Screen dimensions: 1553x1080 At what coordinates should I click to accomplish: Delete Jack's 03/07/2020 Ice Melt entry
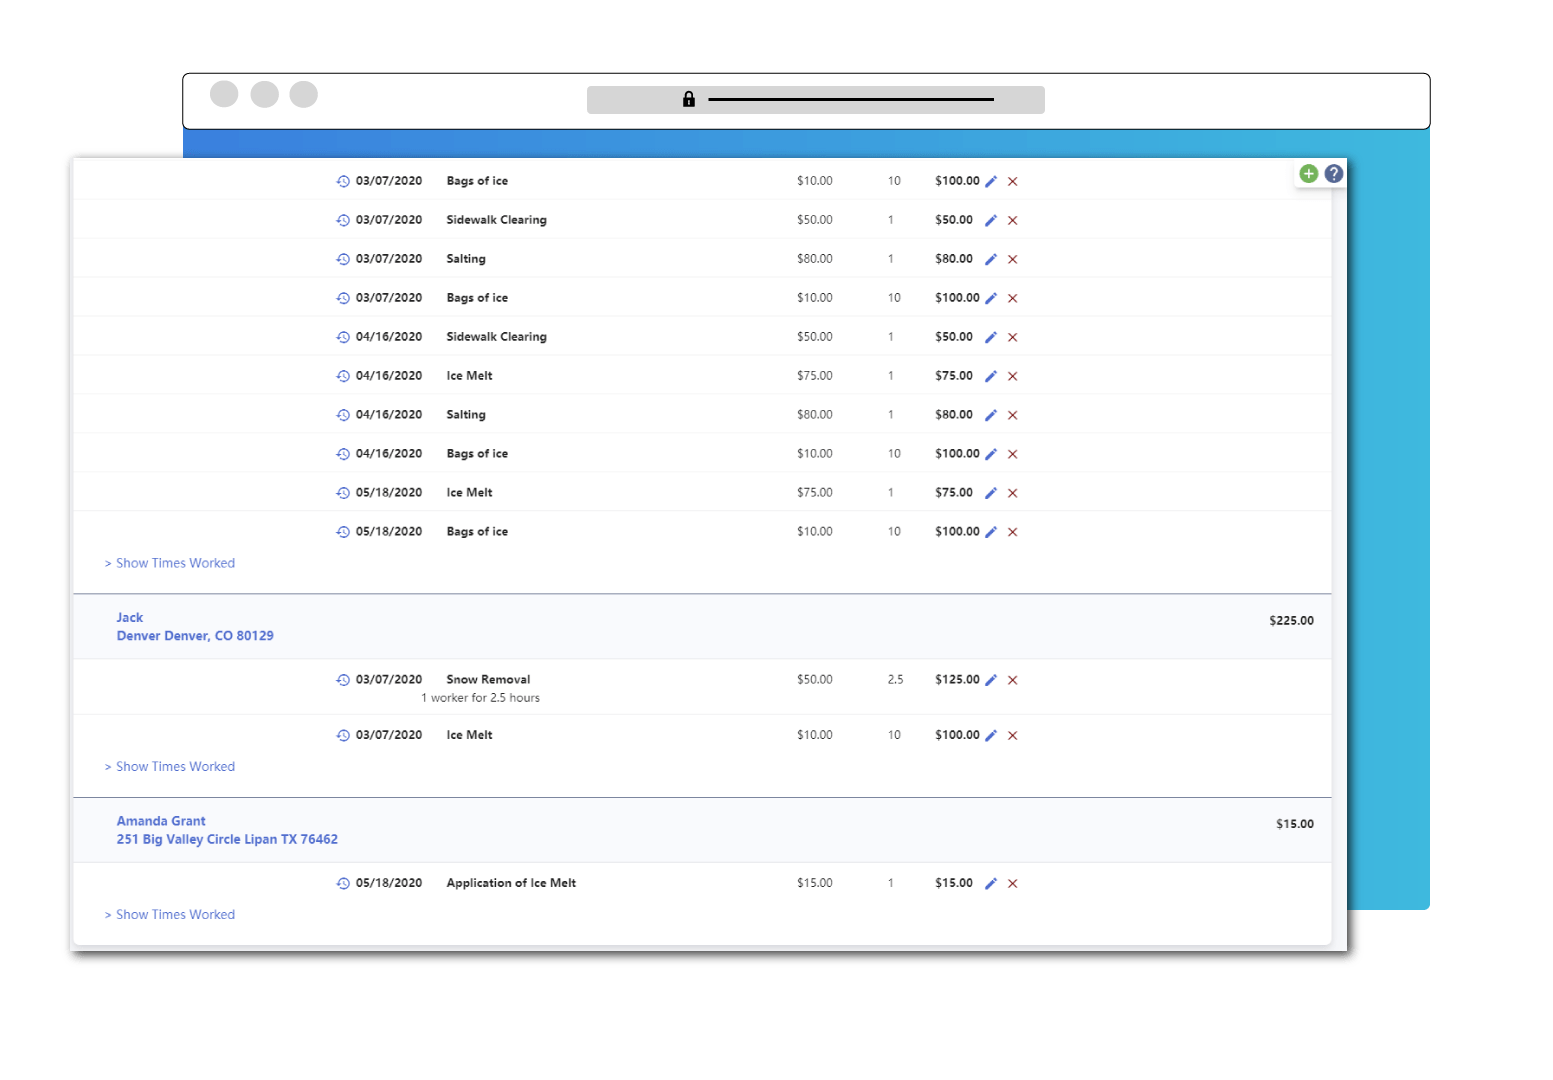(1012, 736)
